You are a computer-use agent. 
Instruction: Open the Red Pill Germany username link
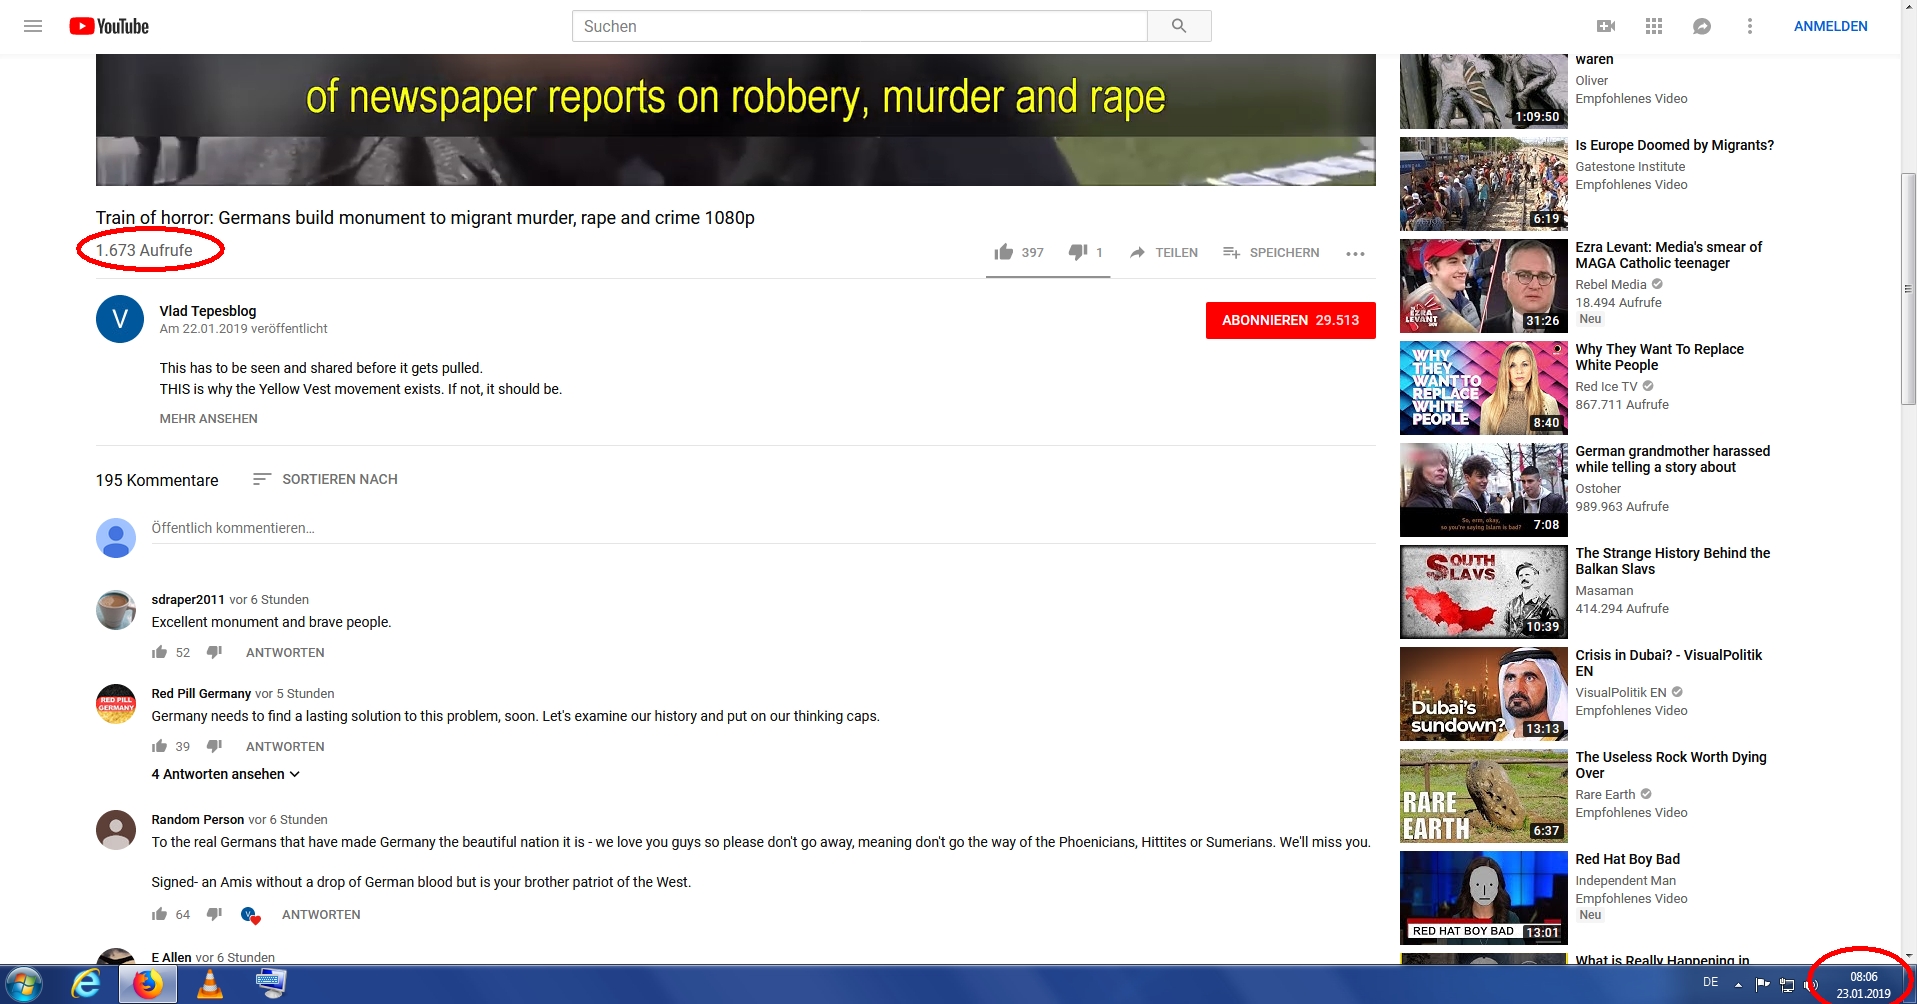[201, 693]
